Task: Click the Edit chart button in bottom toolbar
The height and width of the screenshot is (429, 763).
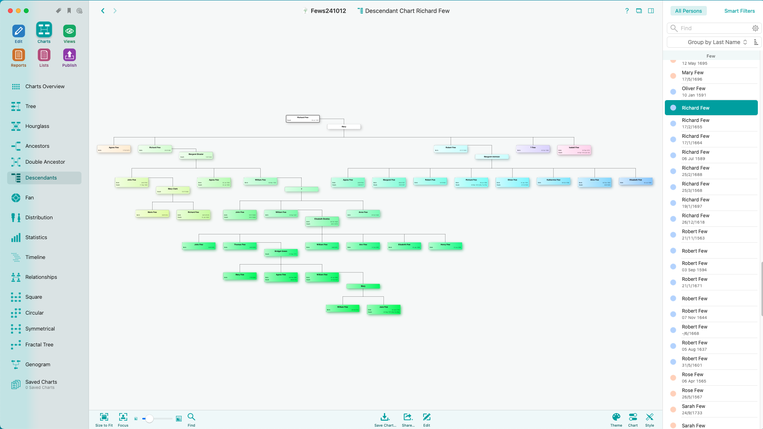Action: coord(426,420)
